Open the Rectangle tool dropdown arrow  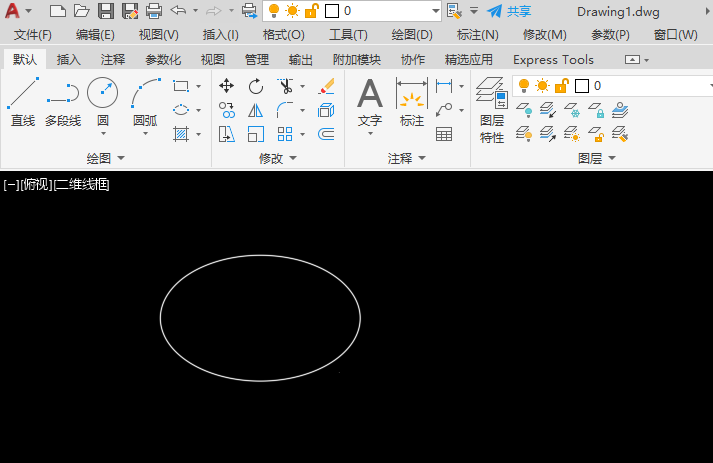[x=199, y=86]
